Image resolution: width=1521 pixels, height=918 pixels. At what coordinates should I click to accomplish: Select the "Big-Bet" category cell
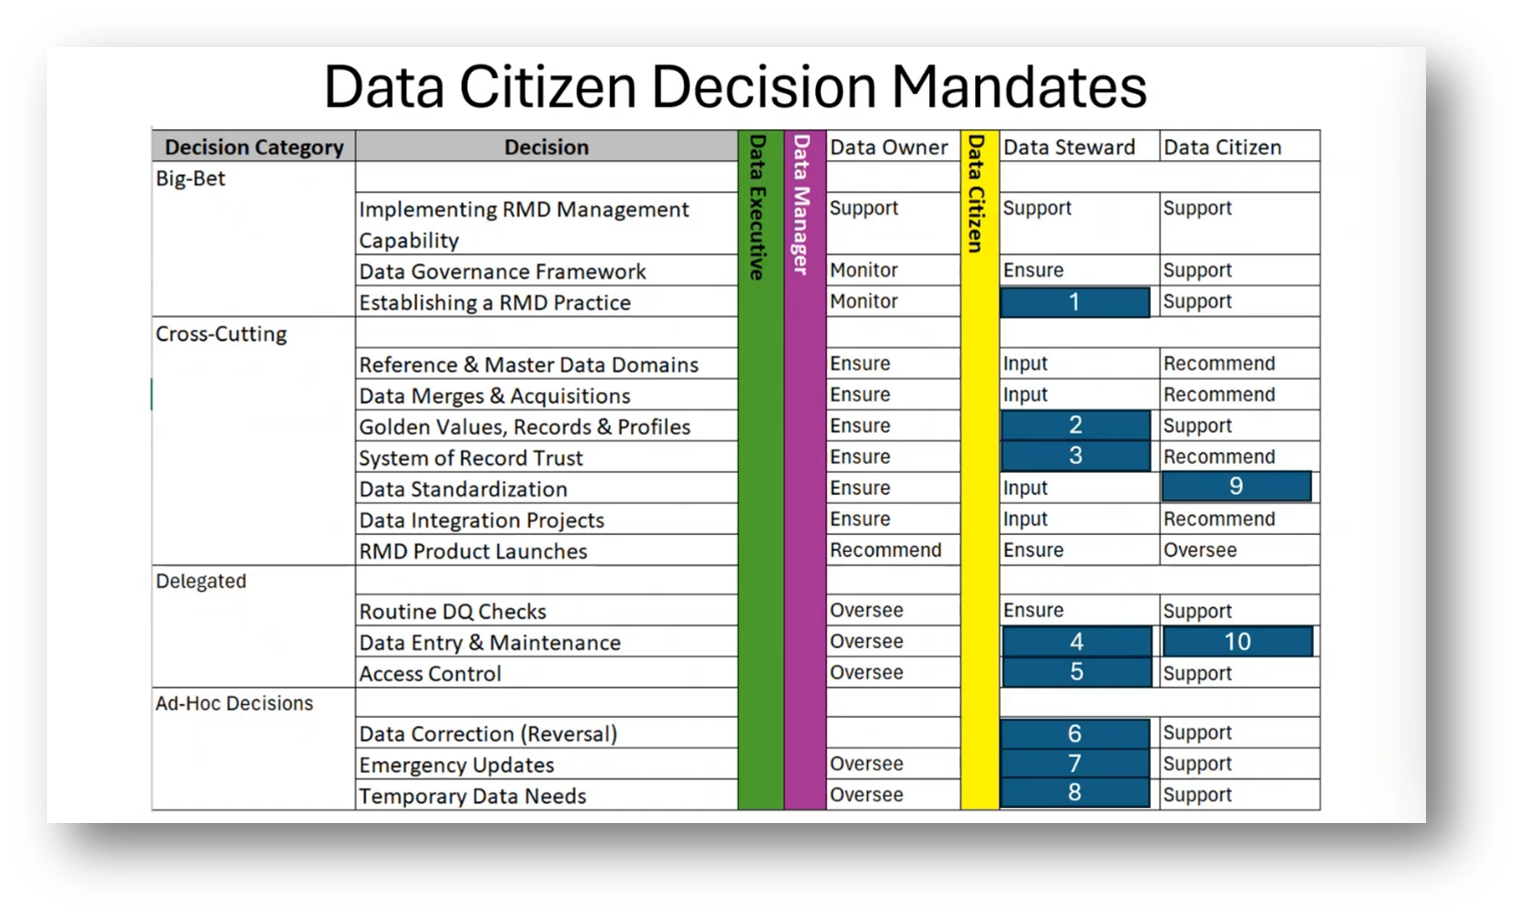click(x=254, y=239)
